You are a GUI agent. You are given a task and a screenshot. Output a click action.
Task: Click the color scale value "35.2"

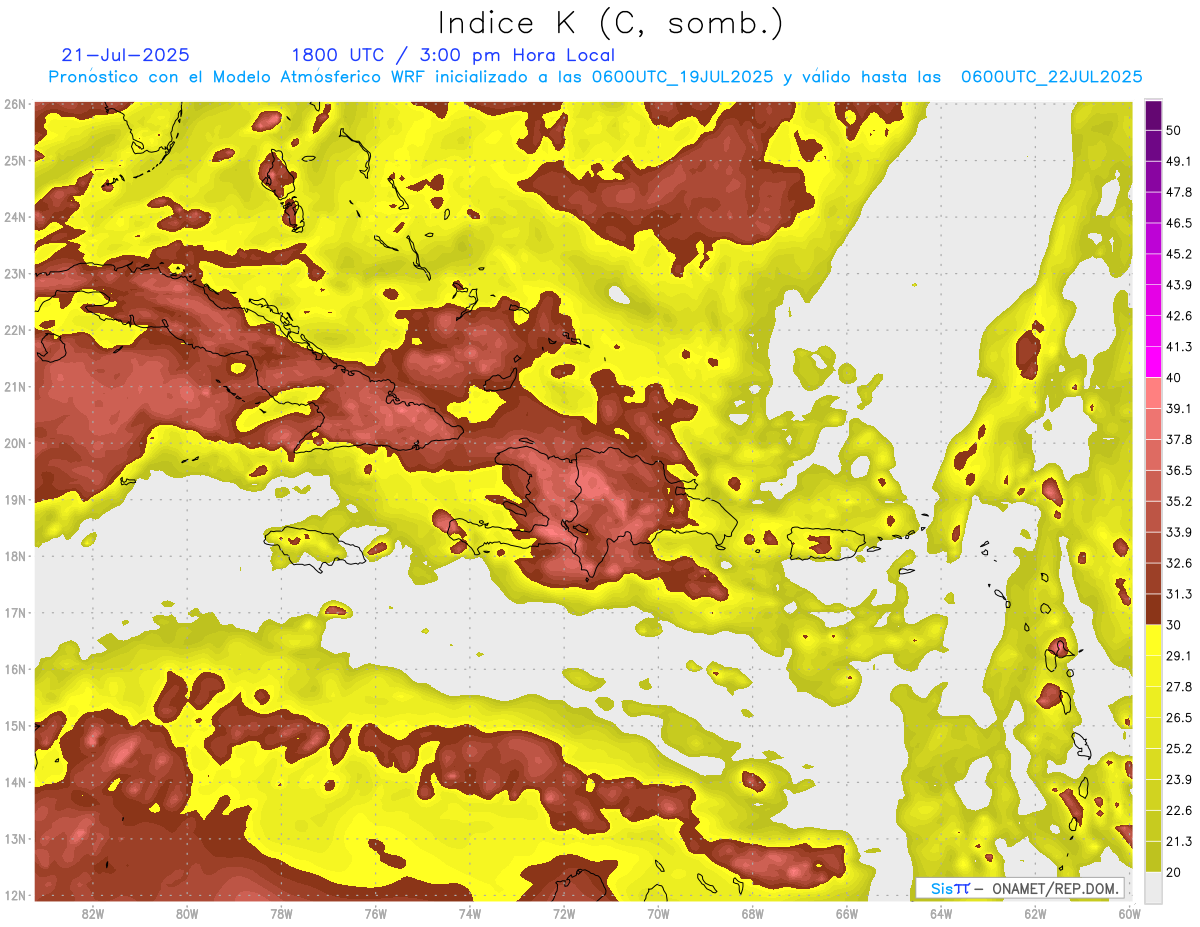(1179, 502)
